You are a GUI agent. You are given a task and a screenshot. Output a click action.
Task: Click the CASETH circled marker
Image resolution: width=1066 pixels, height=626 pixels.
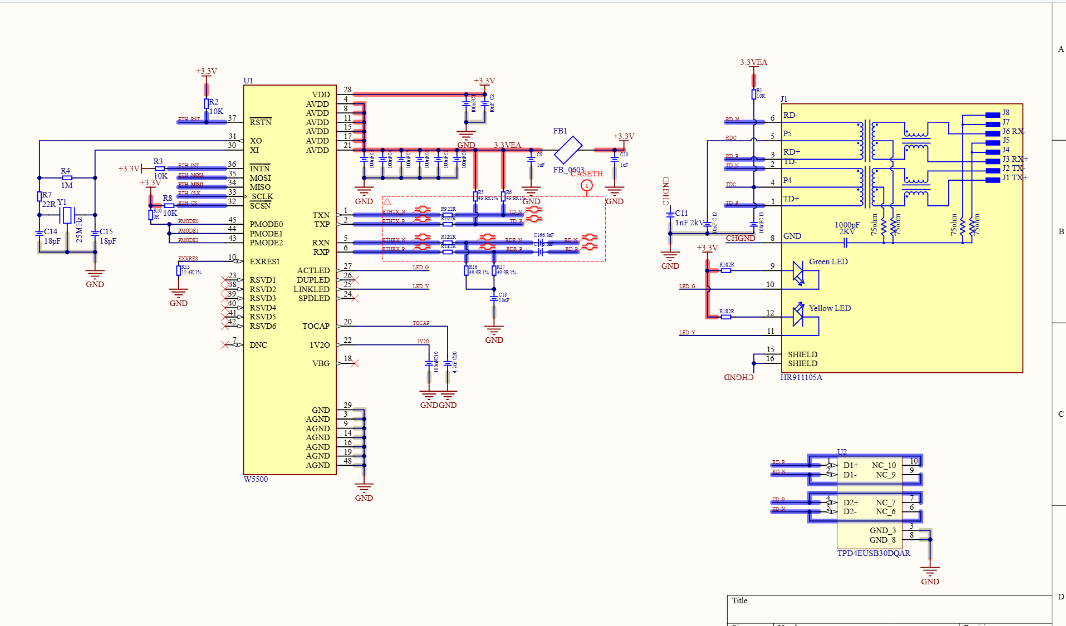(589, 185)
